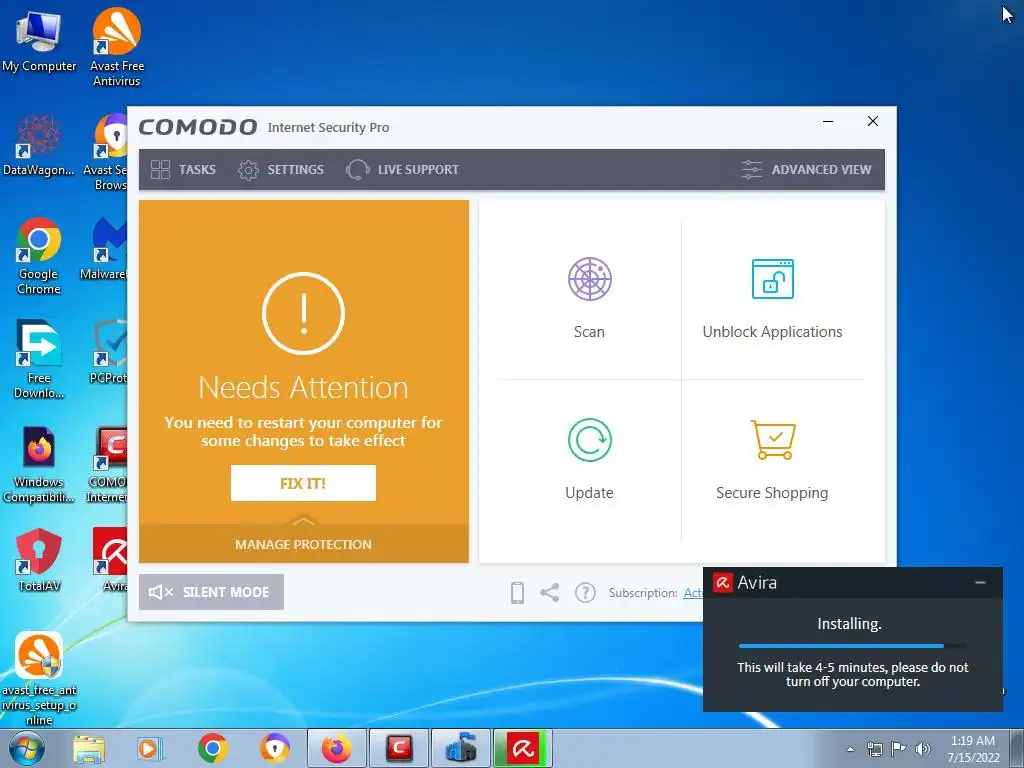
Task: Switch to Comodo taskbar button
Action: tap(398, 748)
